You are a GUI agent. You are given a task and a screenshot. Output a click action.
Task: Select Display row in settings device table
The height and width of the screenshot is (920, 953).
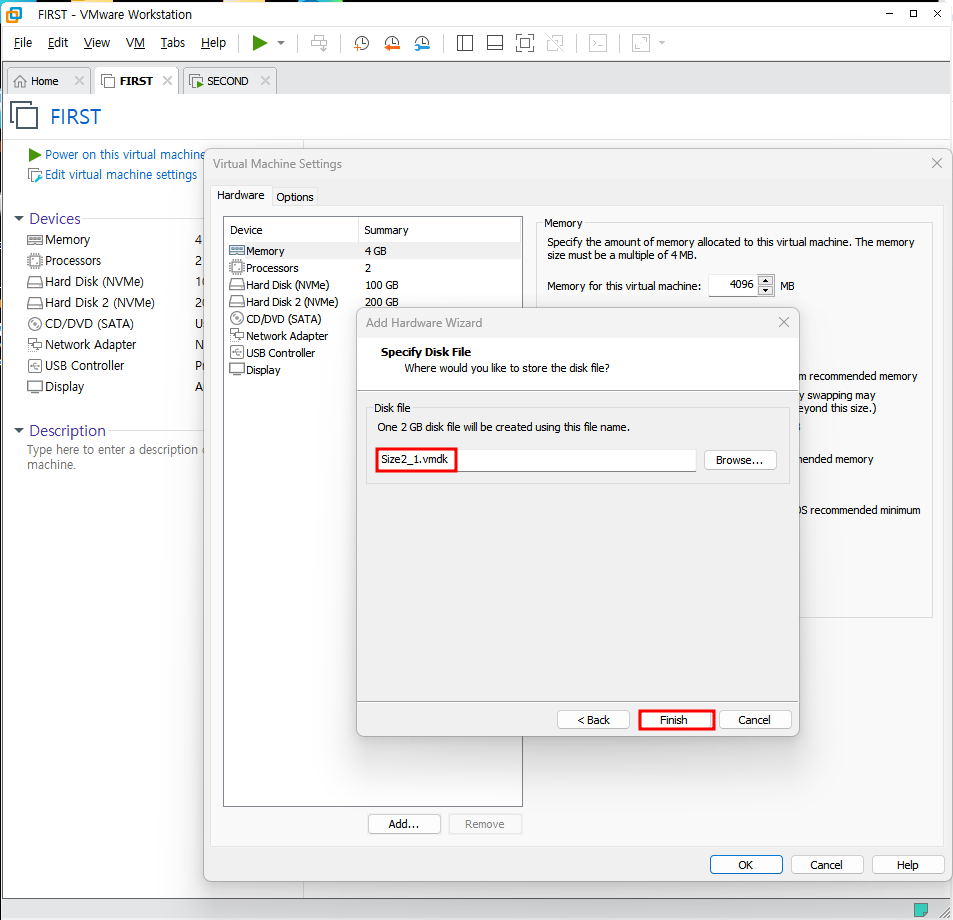tap(292, 370)
